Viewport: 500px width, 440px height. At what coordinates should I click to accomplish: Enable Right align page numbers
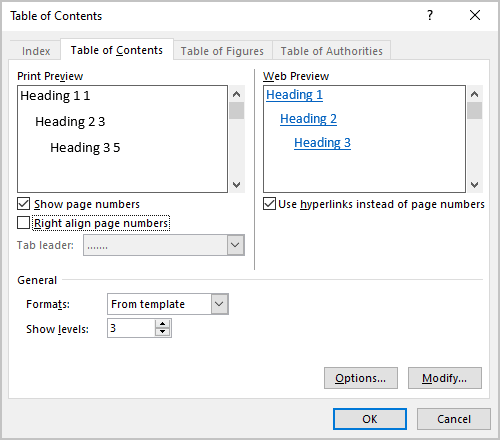click(x=24, y=223)
